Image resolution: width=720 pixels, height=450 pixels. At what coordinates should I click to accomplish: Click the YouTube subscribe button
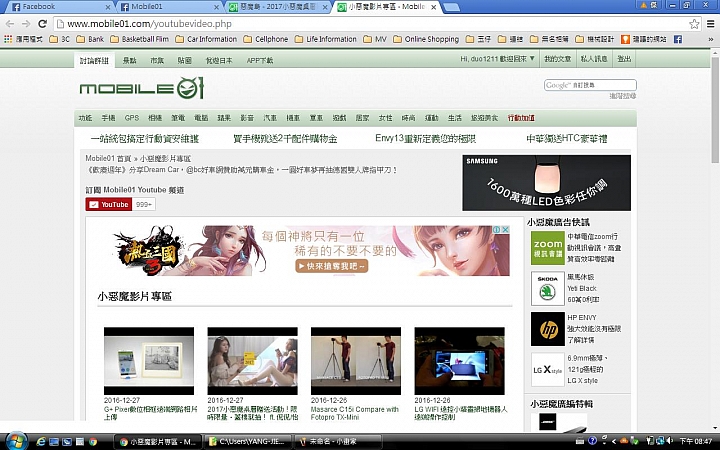pos(109,204)
